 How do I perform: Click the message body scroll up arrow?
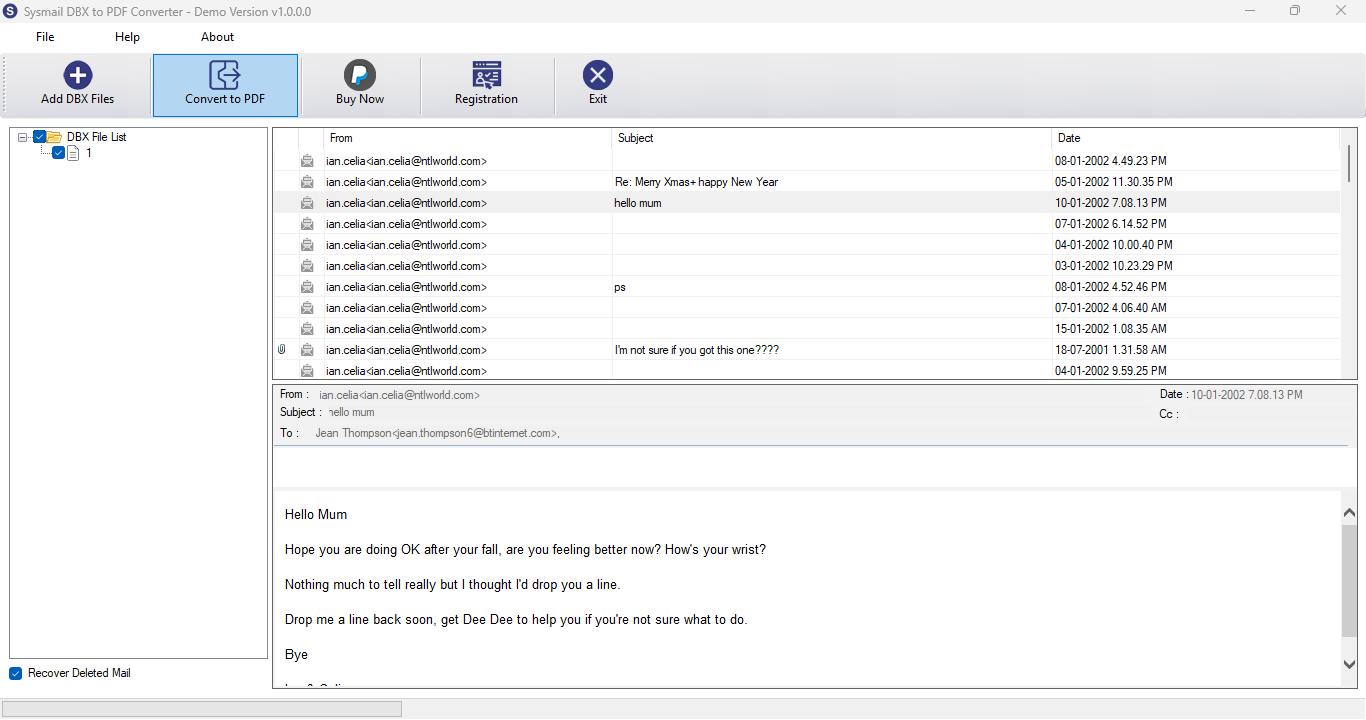pos(1349,512)
